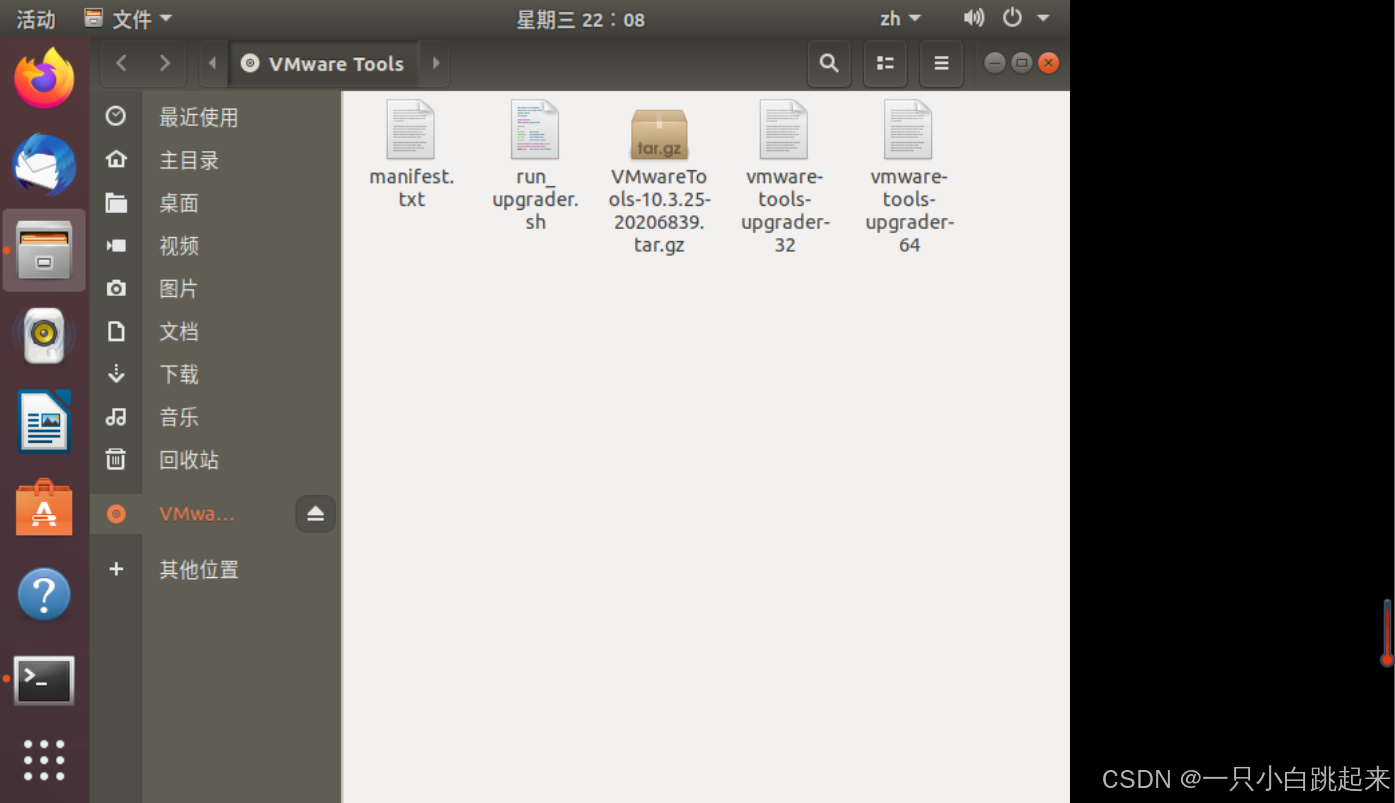The image size is (1395, 803).
Task: Open the zh input language dropdown
Action: pos(900,19)
